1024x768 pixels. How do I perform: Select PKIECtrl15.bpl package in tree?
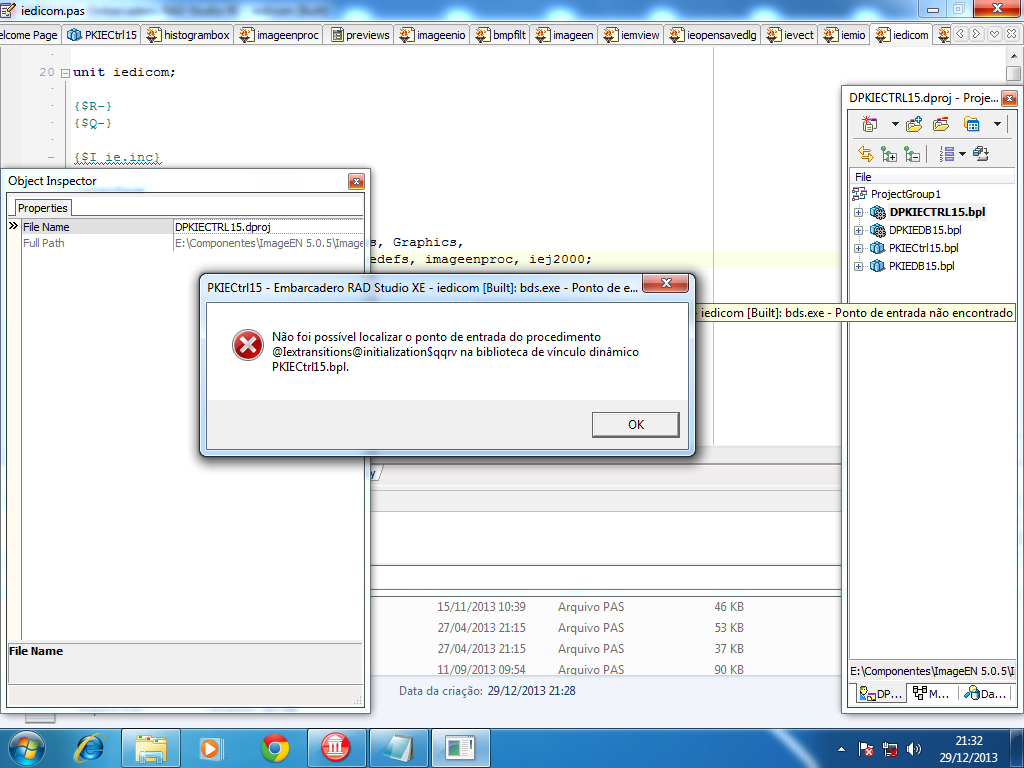(x=923, y=248)
